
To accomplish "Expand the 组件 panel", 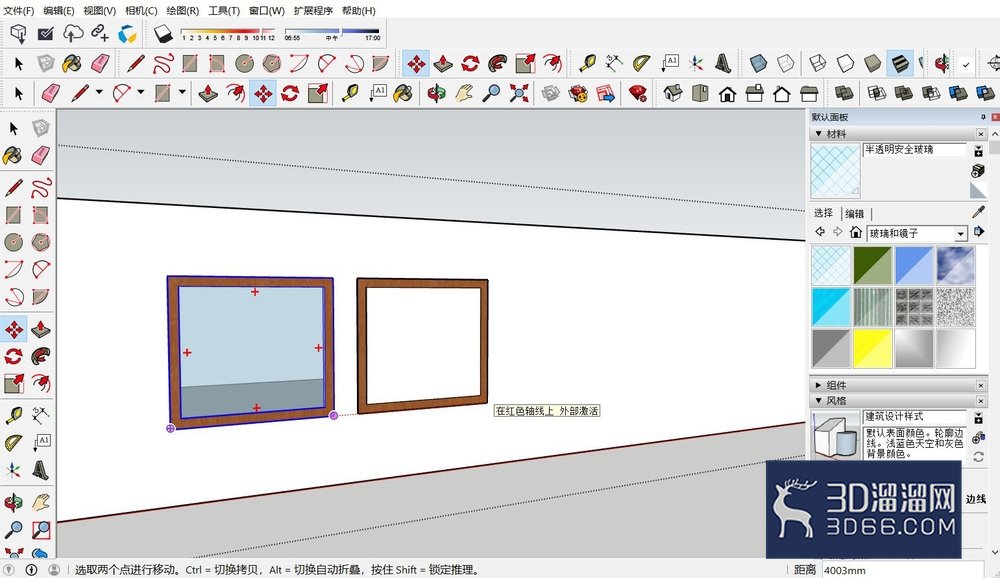I will 818,385.
